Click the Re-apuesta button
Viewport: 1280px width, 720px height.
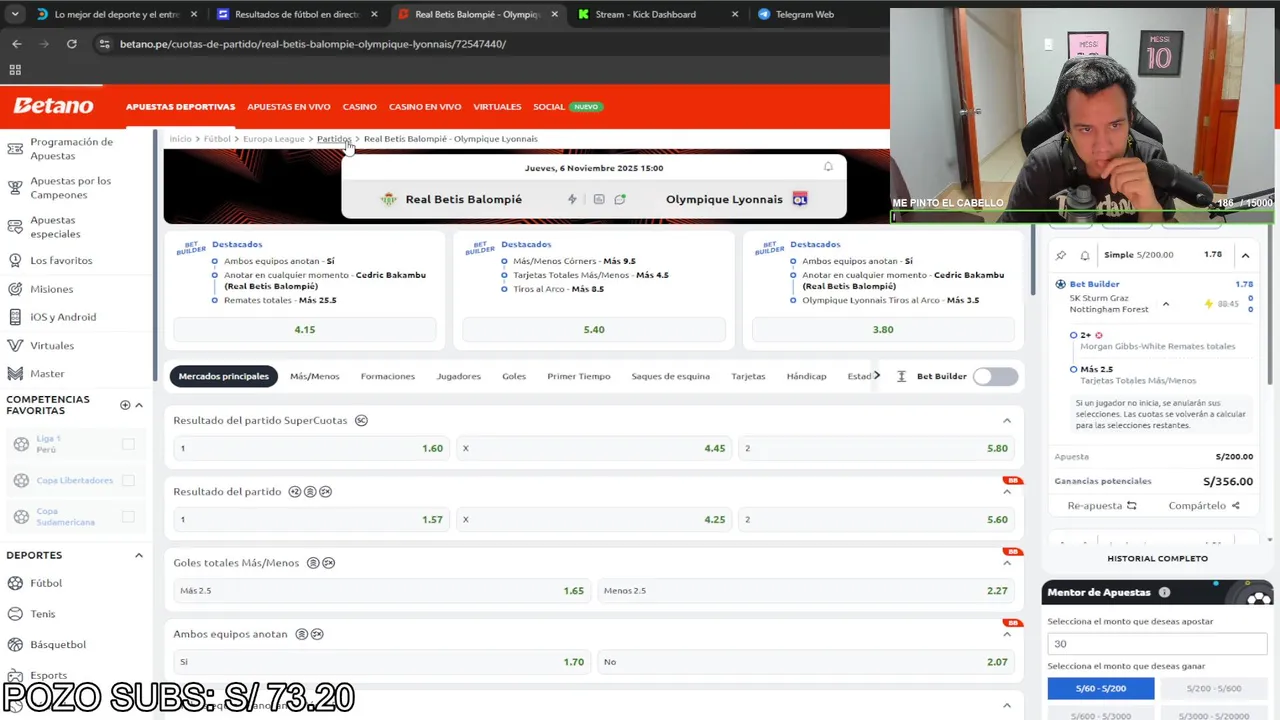point(1102,506)
